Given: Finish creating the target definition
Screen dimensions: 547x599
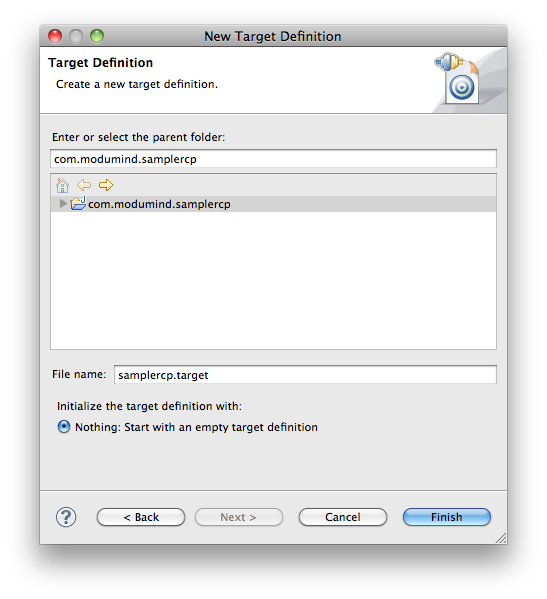Looking at the screenshot, I should pos(447,517).
